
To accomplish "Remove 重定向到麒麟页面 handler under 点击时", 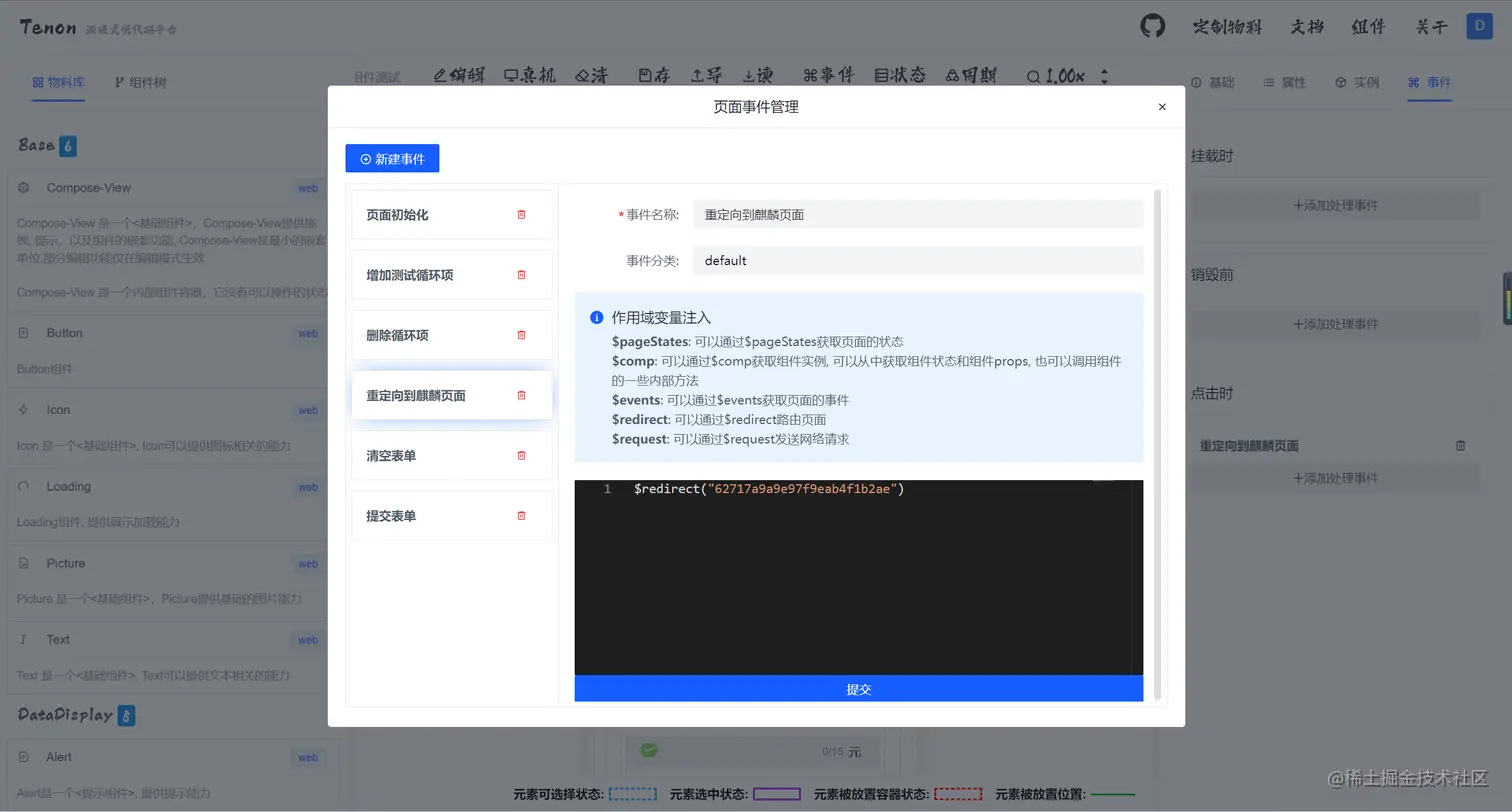I will tap(1460, 446).
